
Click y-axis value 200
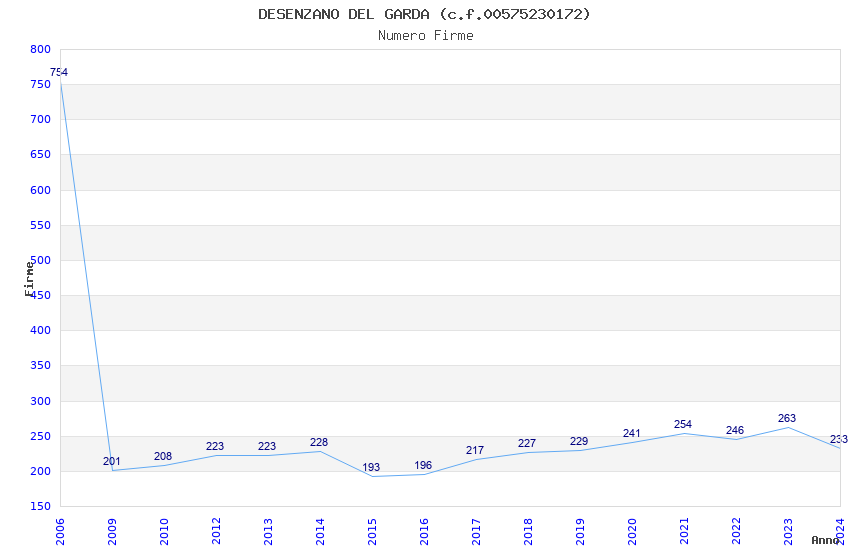pos(41,471)
